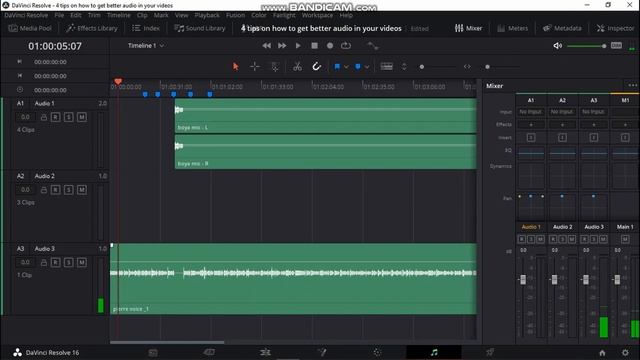Viewport: 640px width, 360px height.
Task: Click the horizontal zoom arrows icon
Action: 467,67
